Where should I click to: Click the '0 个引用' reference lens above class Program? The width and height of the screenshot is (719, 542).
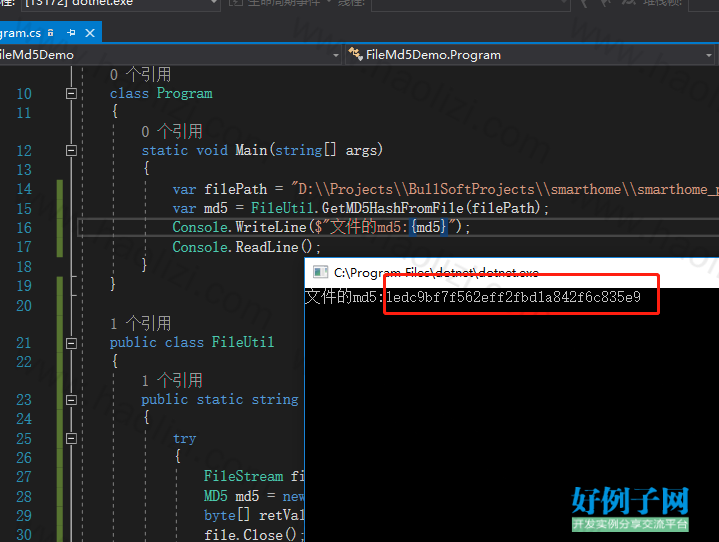click(x=140, y=74)
